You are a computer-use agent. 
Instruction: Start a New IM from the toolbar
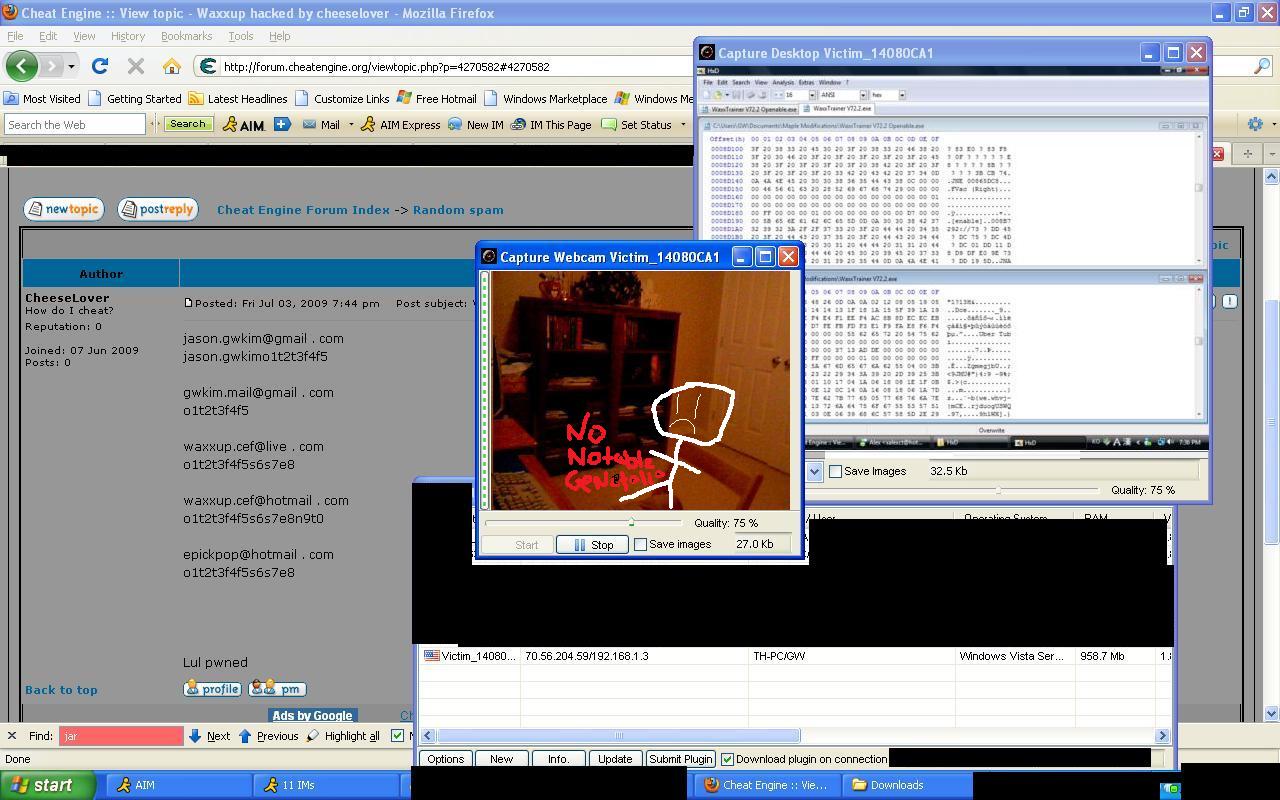click(x=475, y=125)
